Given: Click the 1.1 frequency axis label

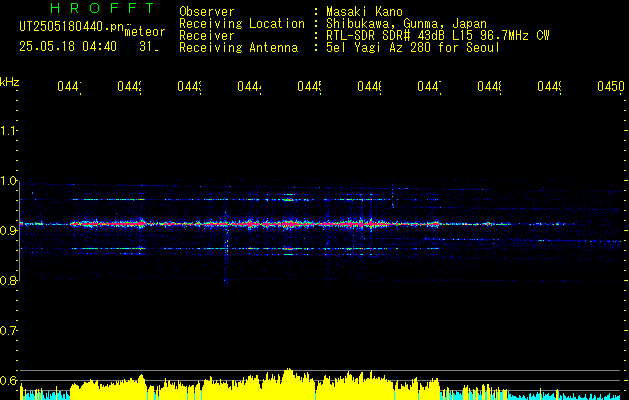Looking at the screenshot, I should click(x=8, y=131).
